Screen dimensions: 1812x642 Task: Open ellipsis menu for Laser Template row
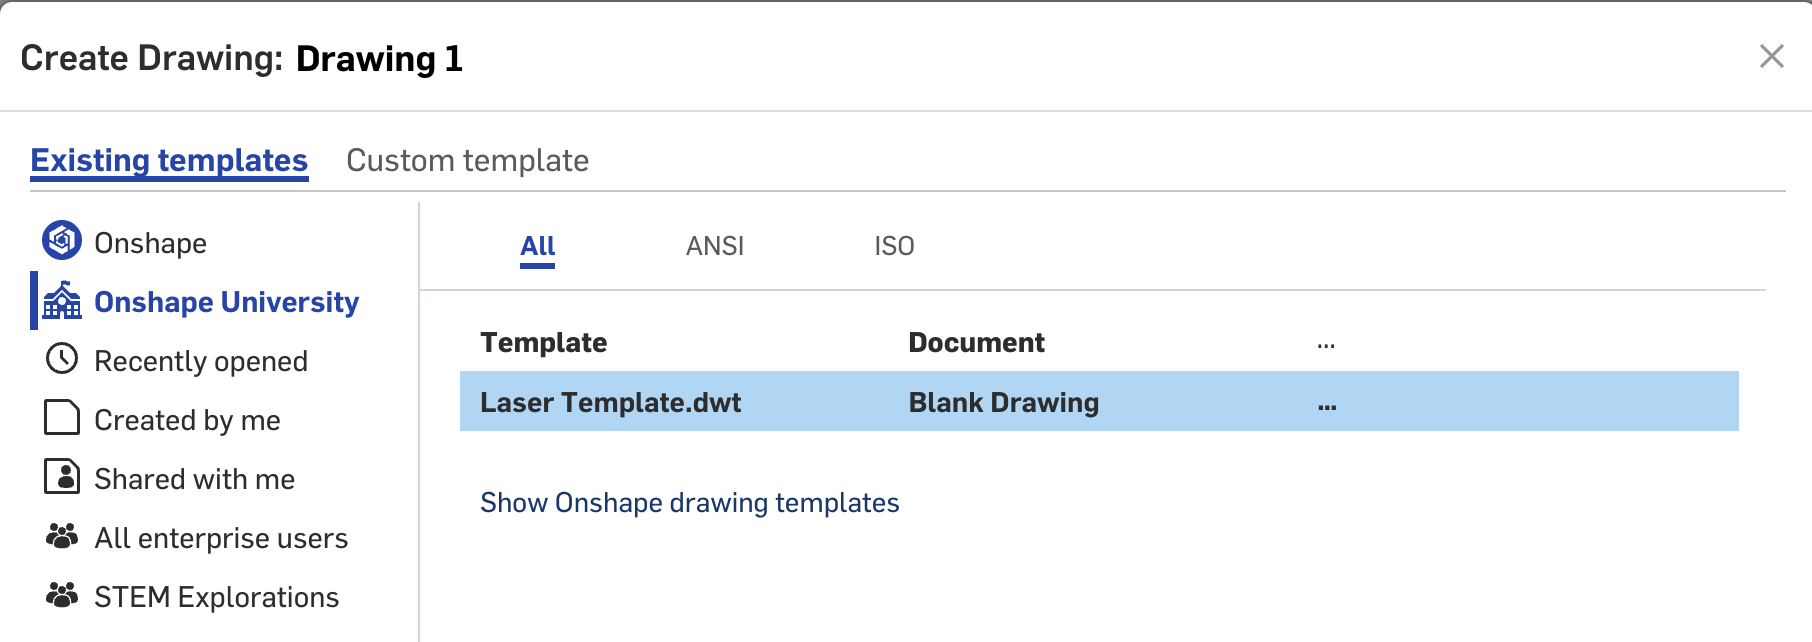click(1327, 405)
